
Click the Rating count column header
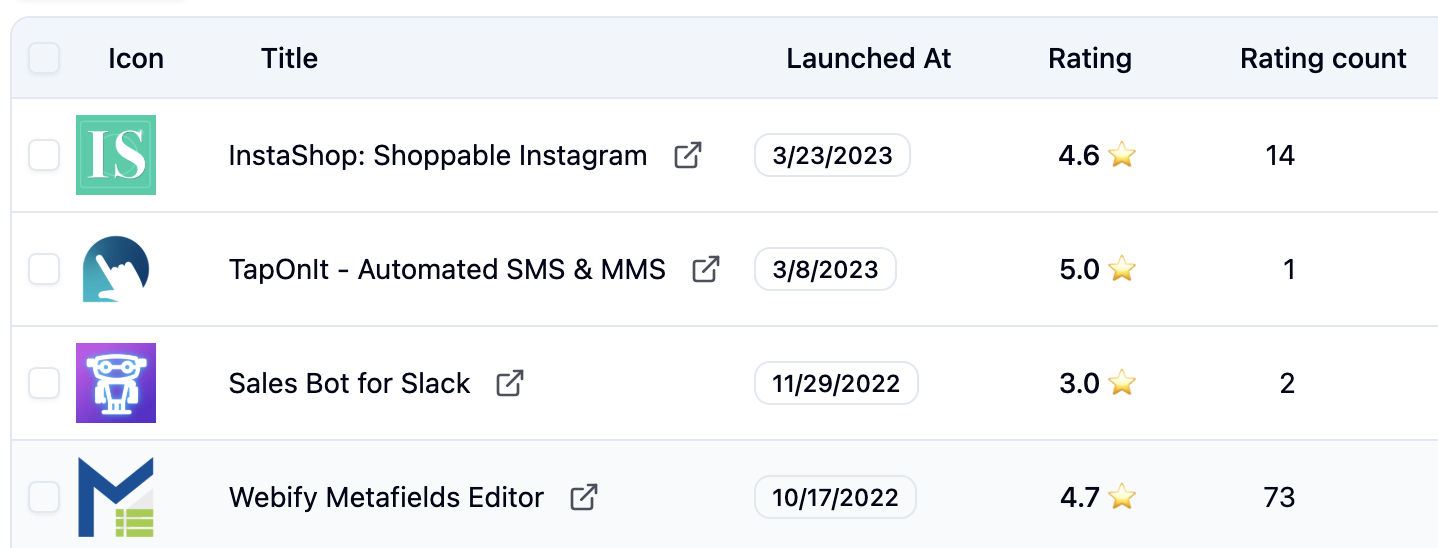coord(1323,59)
